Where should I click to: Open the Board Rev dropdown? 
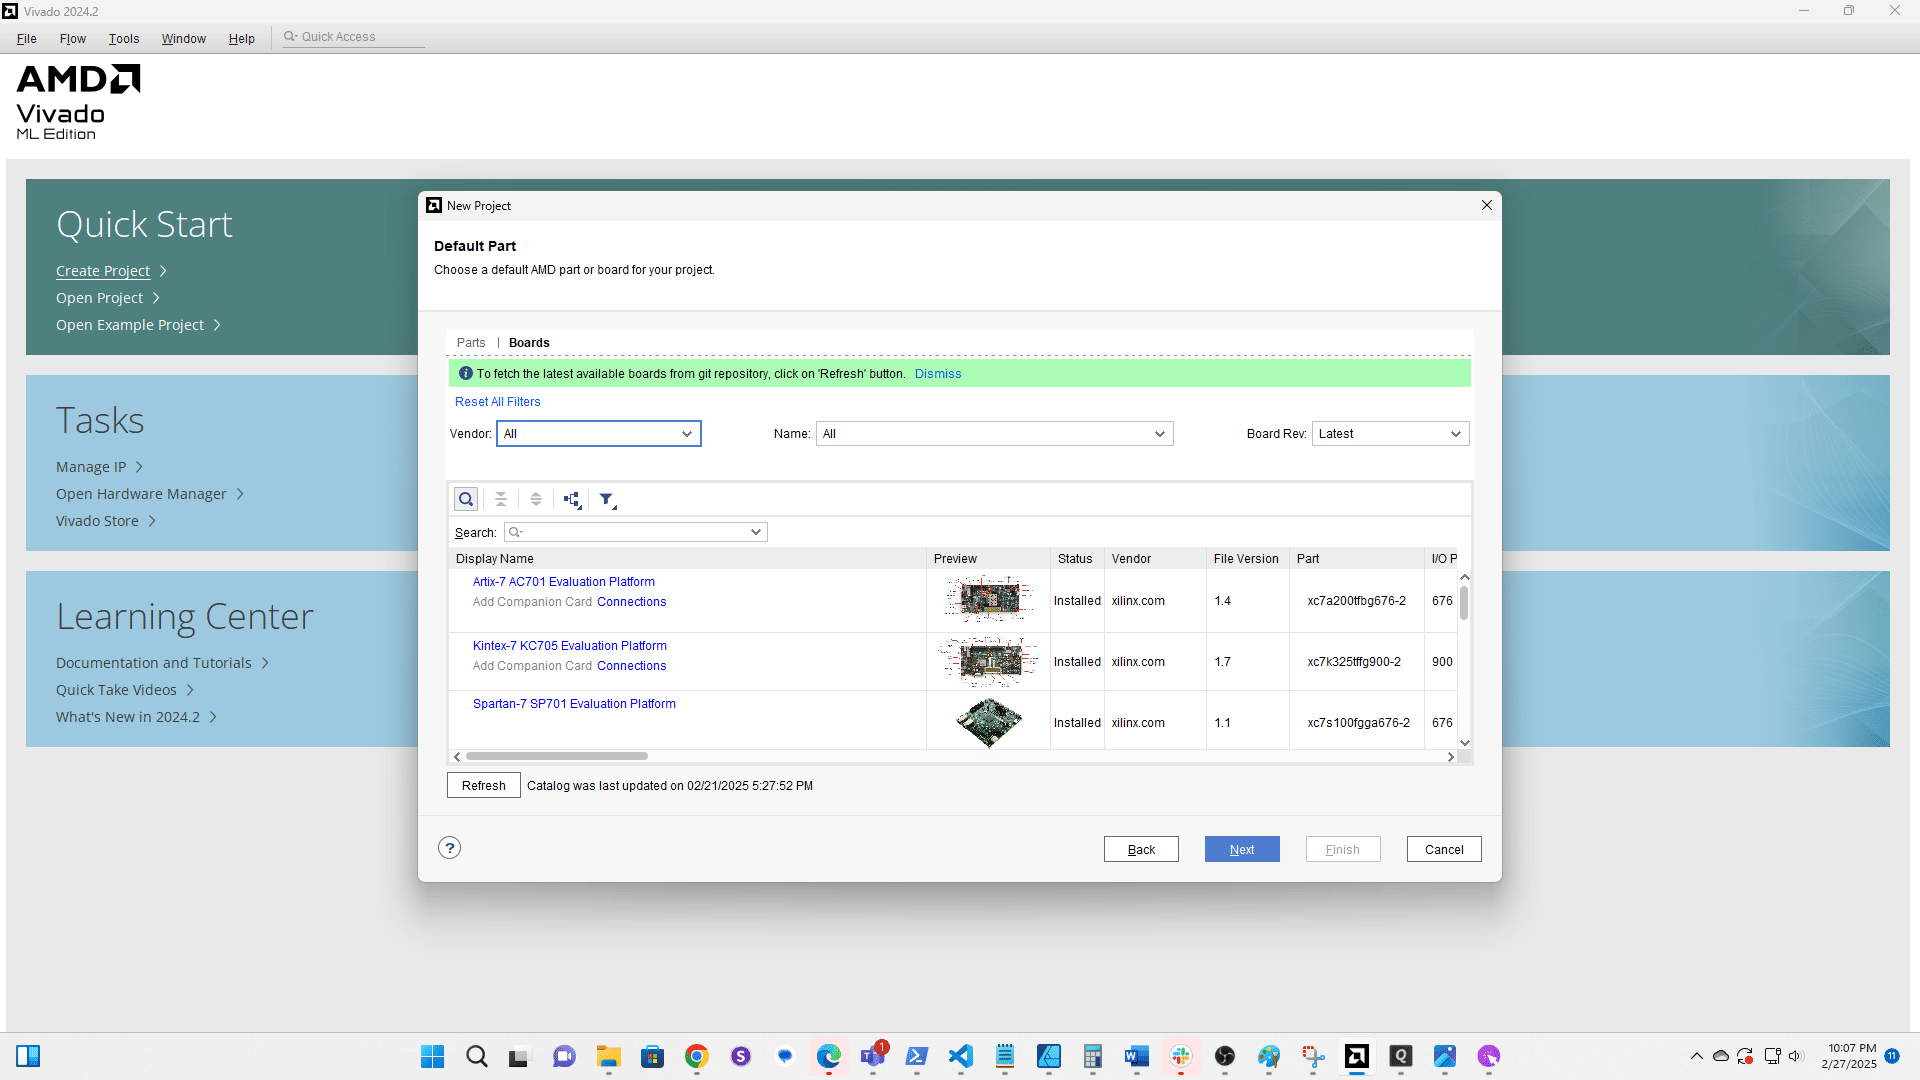1389,434
